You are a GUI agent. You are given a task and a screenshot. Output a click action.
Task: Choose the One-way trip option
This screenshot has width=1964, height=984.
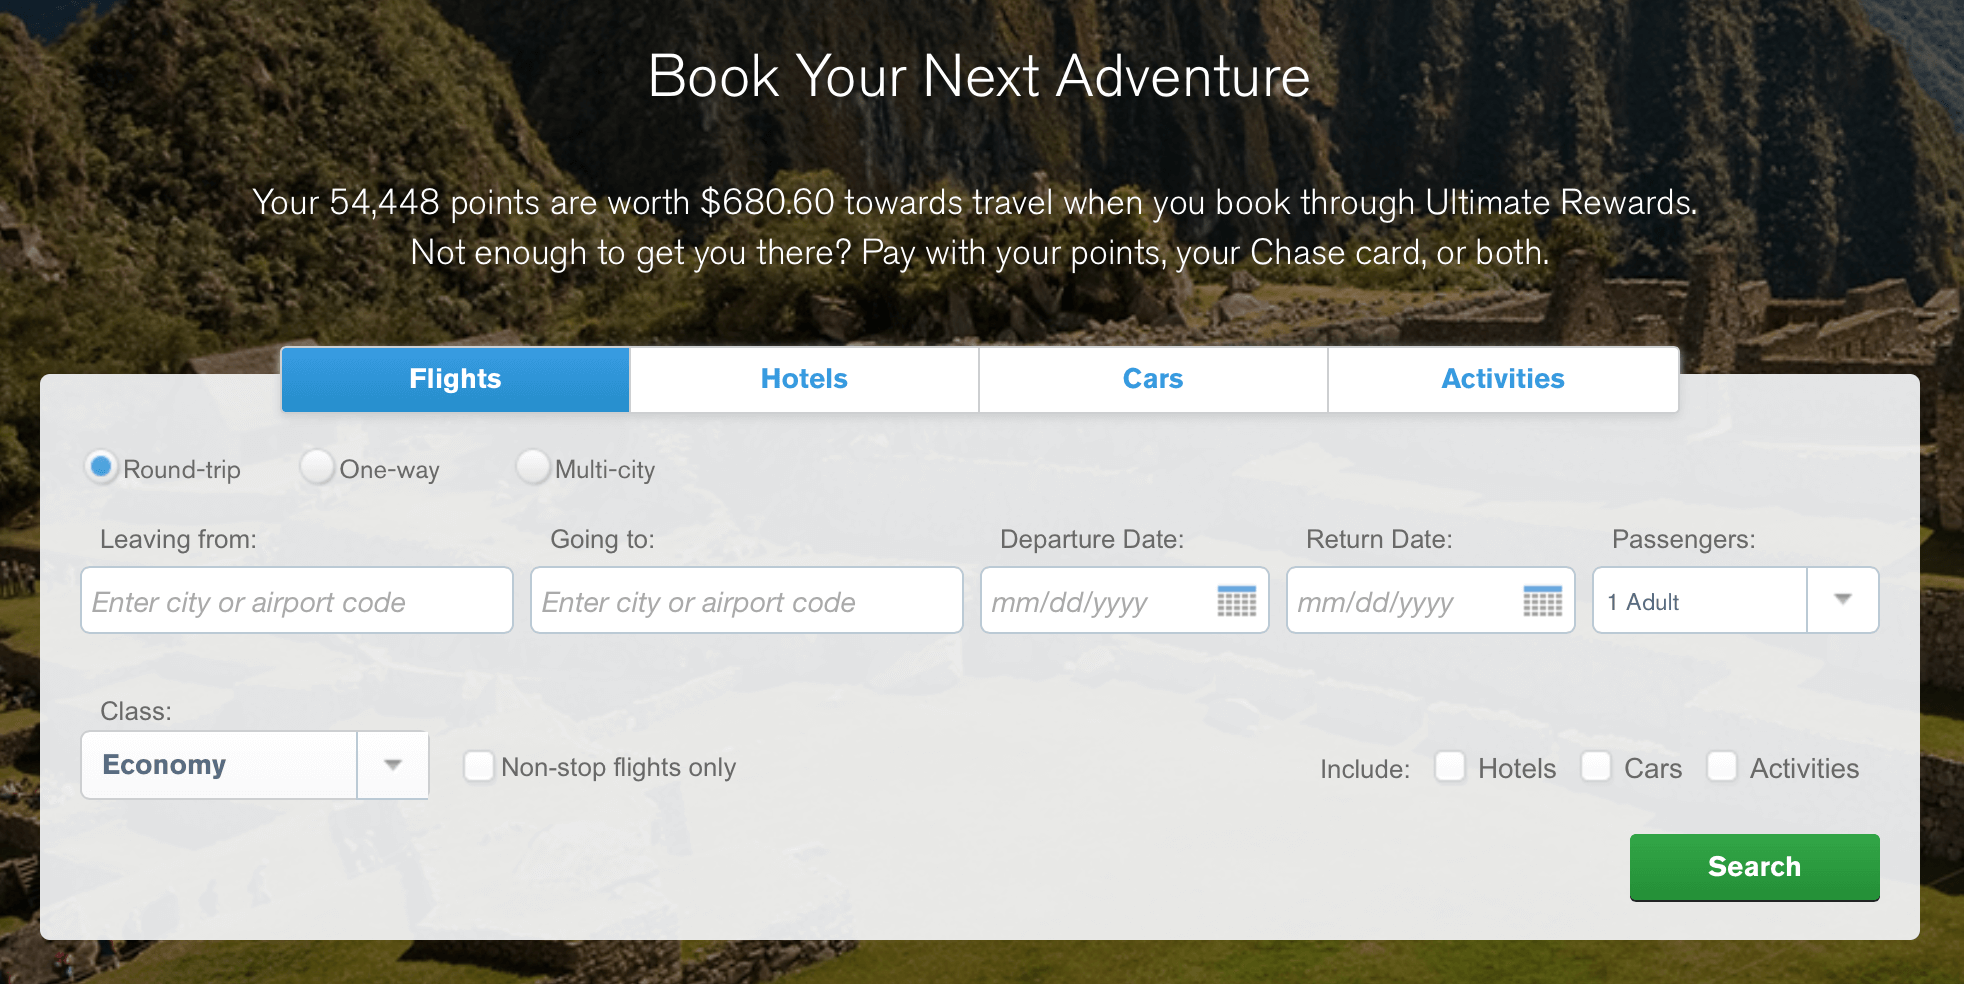coord(317,467)
